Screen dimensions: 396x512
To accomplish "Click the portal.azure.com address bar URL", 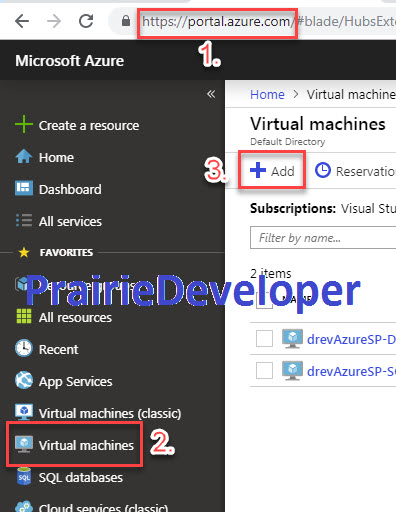I will coord(217,22).
